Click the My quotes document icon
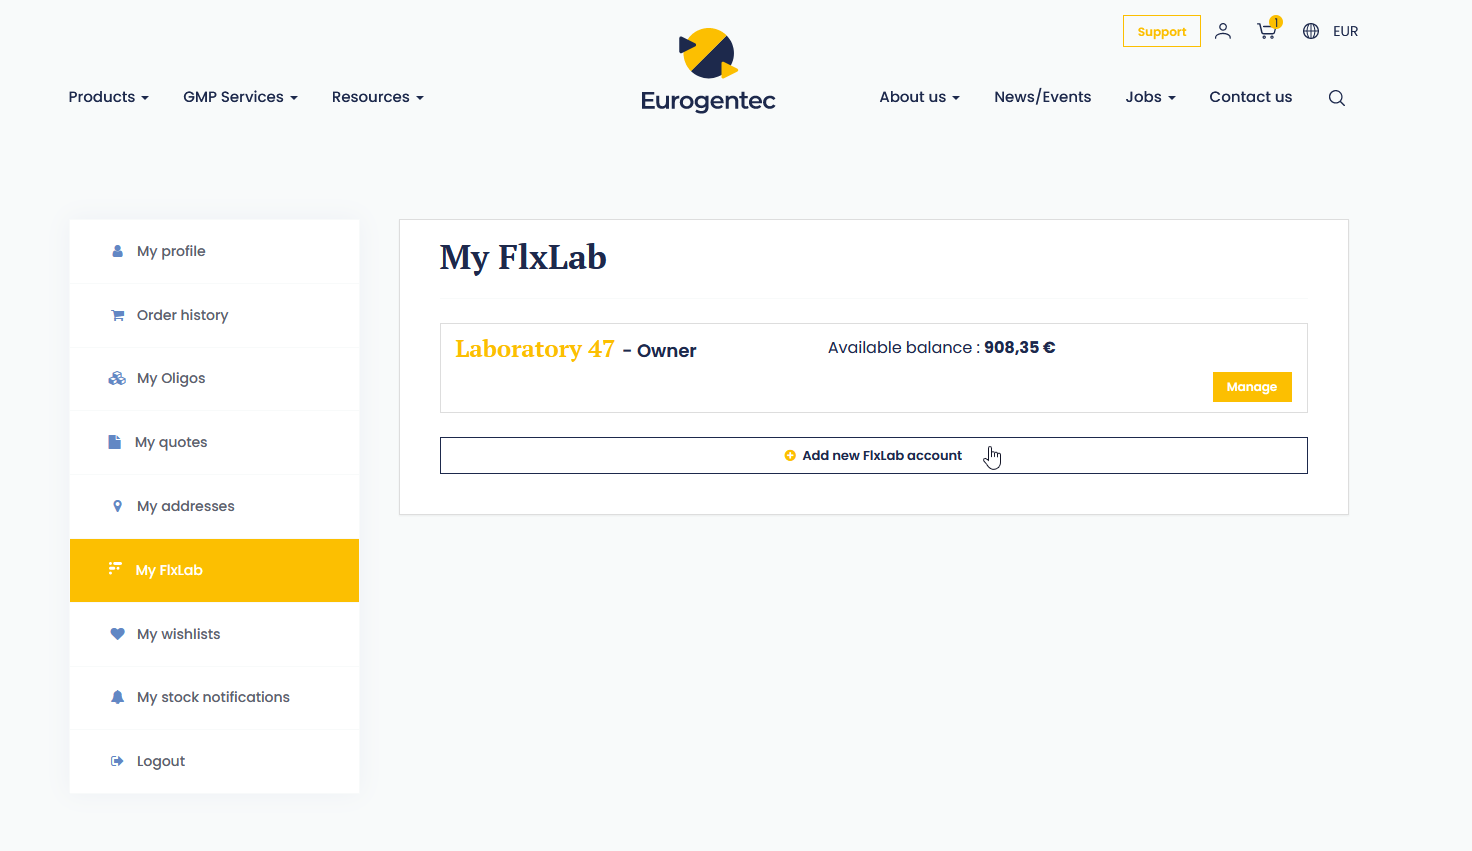Image resolution: width=1472 pixels, height=851 pixels. 115,442
